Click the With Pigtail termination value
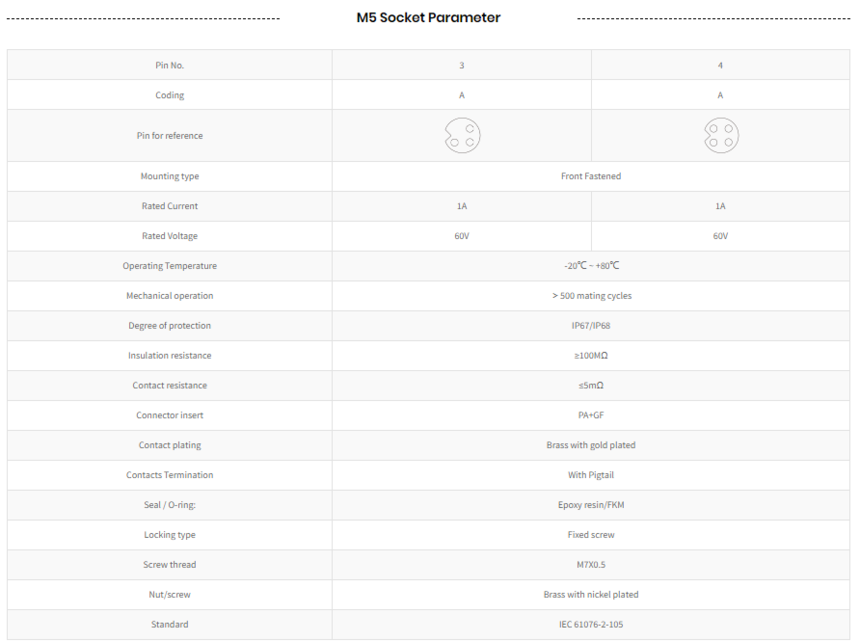This screenshot has height=641, width=860. tap(591, 475)
